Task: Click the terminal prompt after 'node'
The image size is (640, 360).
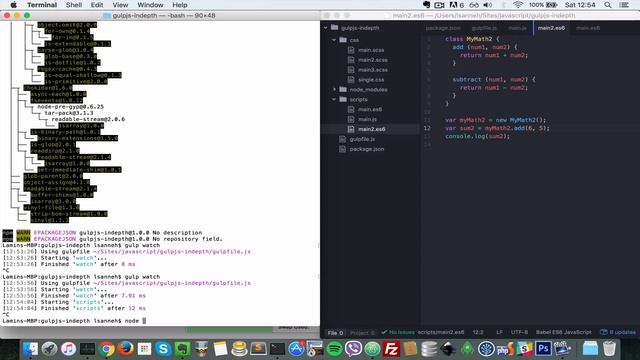Action: coord(144,321)
